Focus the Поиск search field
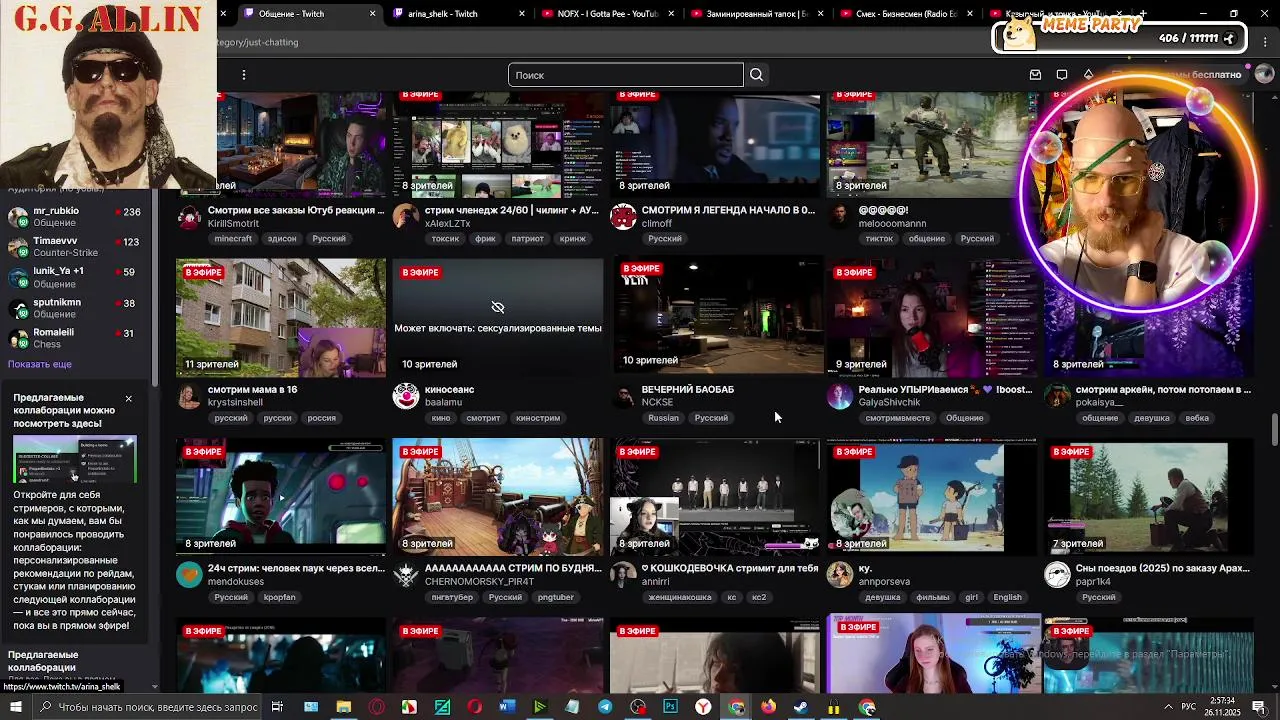Screen dimensions: 1280x720 pos(626,75)
